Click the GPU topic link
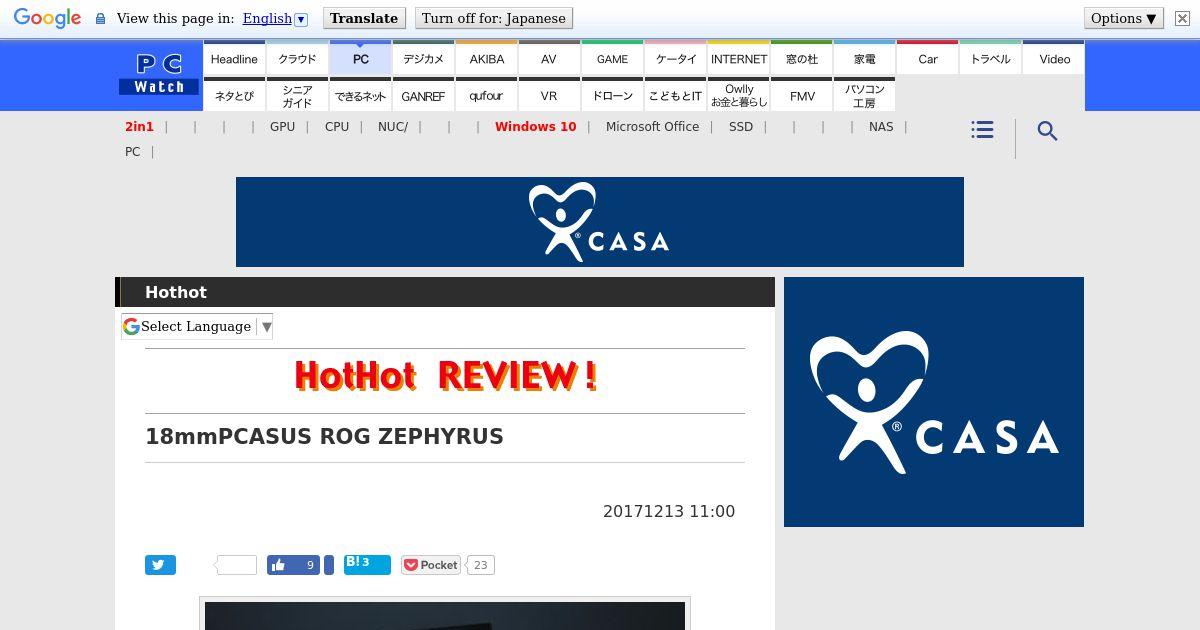1200x630 pixels. coord(282,127)
